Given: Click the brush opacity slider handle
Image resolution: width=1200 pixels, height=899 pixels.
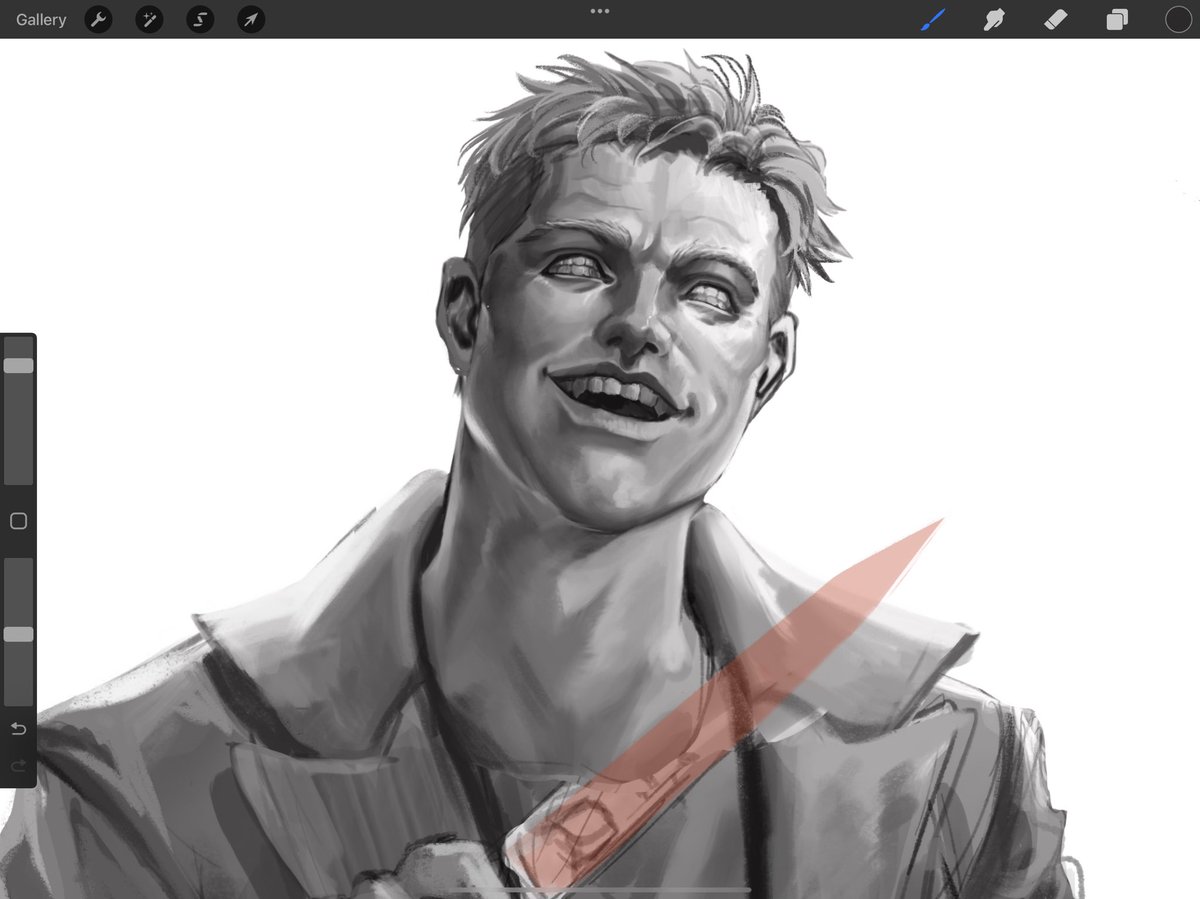Looking at the screenshot, I should point(18,634).
